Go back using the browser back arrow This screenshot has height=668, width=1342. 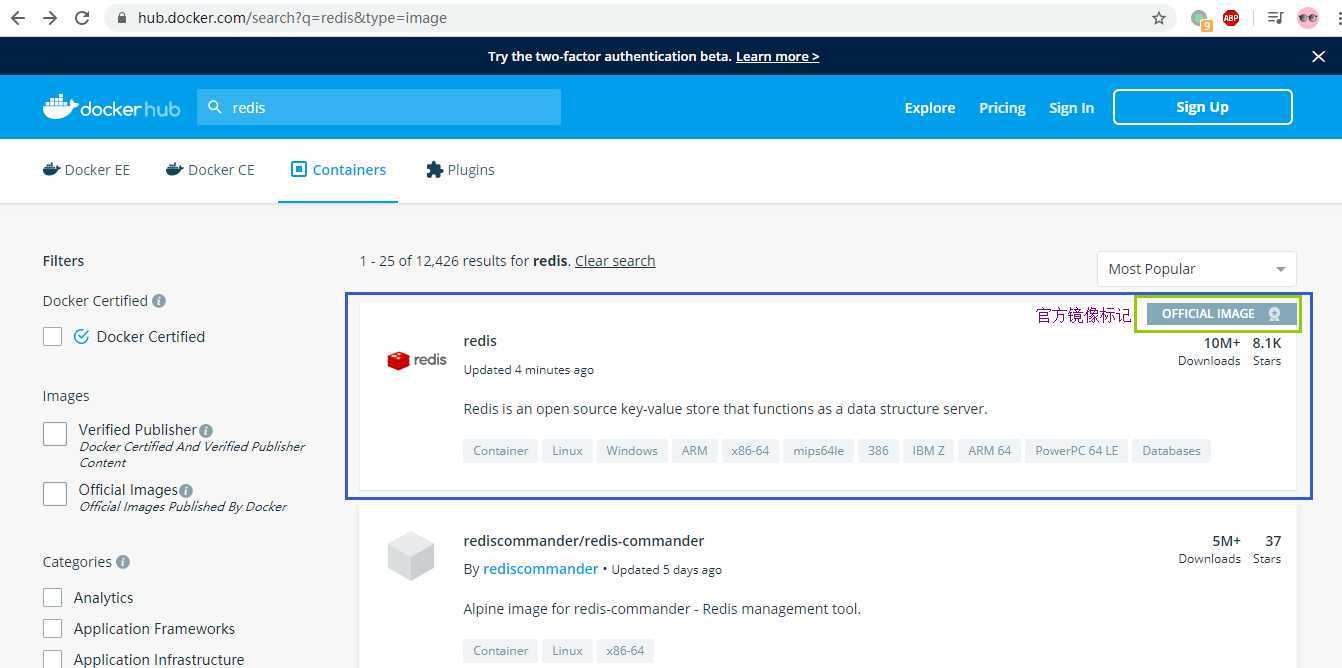point(18,18)
